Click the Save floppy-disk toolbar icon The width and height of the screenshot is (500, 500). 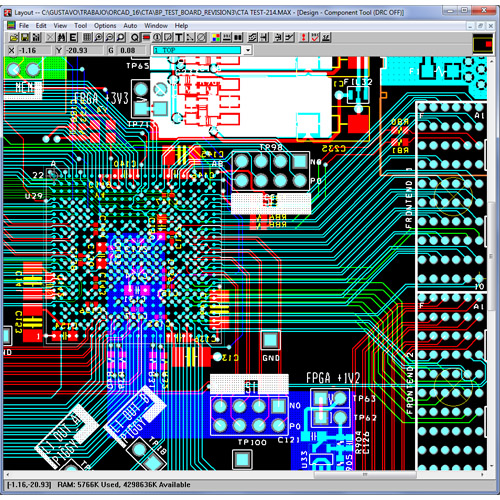coord(25,38)
